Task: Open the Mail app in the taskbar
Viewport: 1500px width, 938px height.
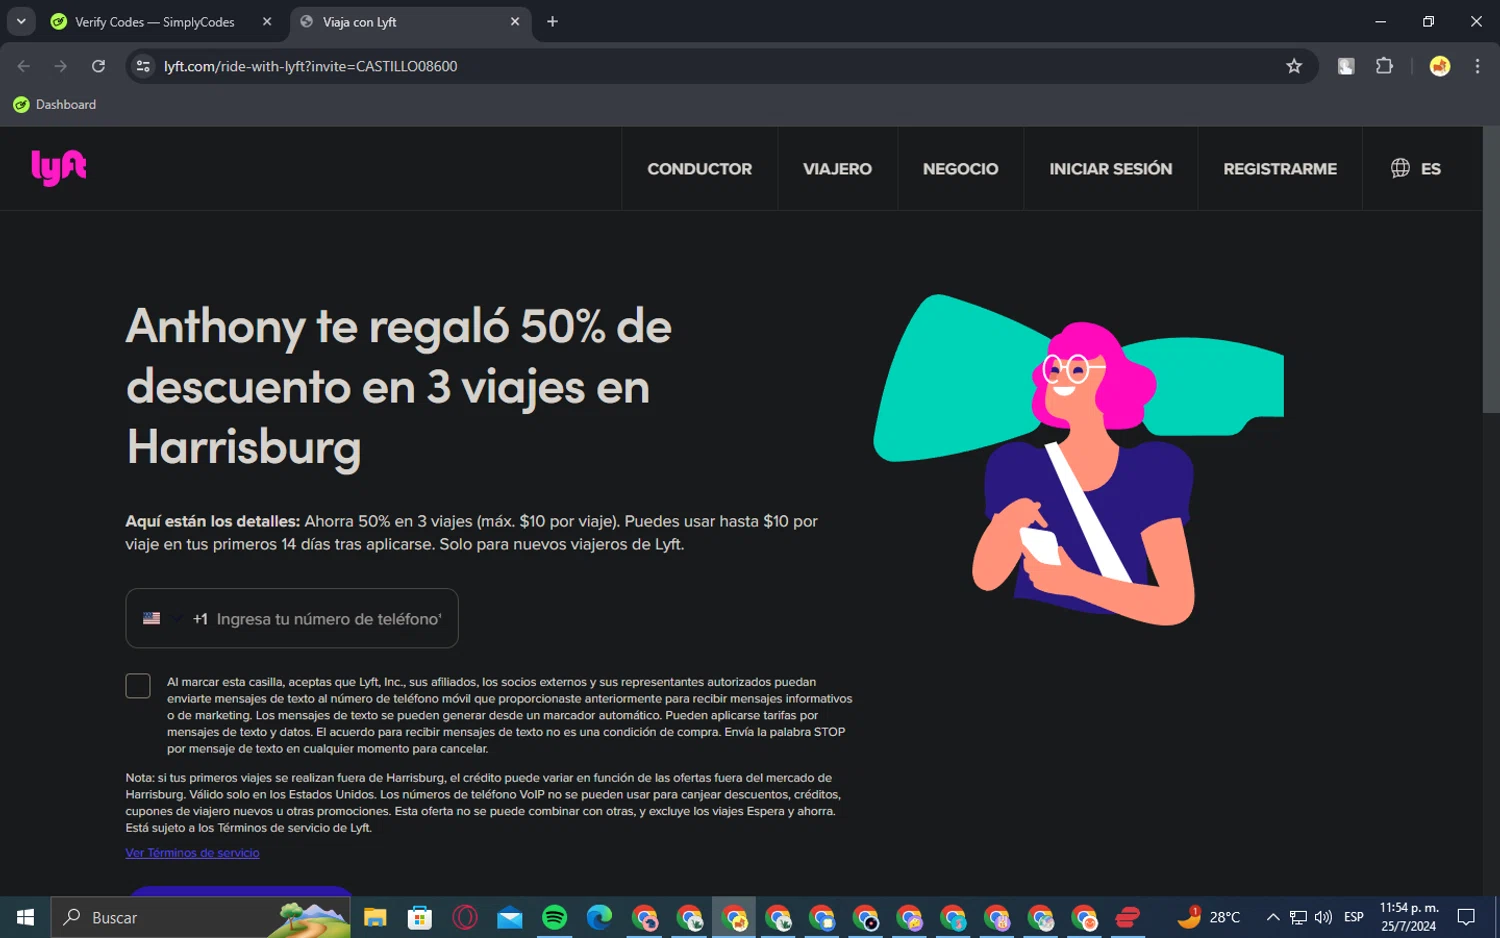Action: [510, 917]
